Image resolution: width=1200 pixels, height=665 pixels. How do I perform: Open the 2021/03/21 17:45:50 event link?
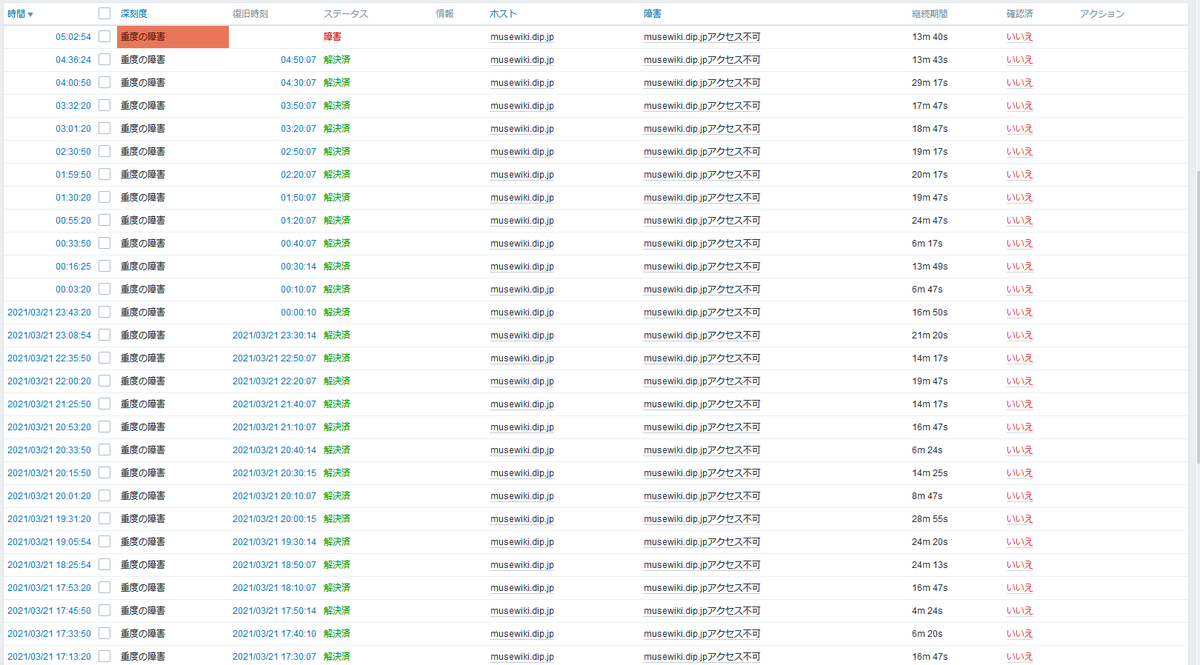coord(49,612)
